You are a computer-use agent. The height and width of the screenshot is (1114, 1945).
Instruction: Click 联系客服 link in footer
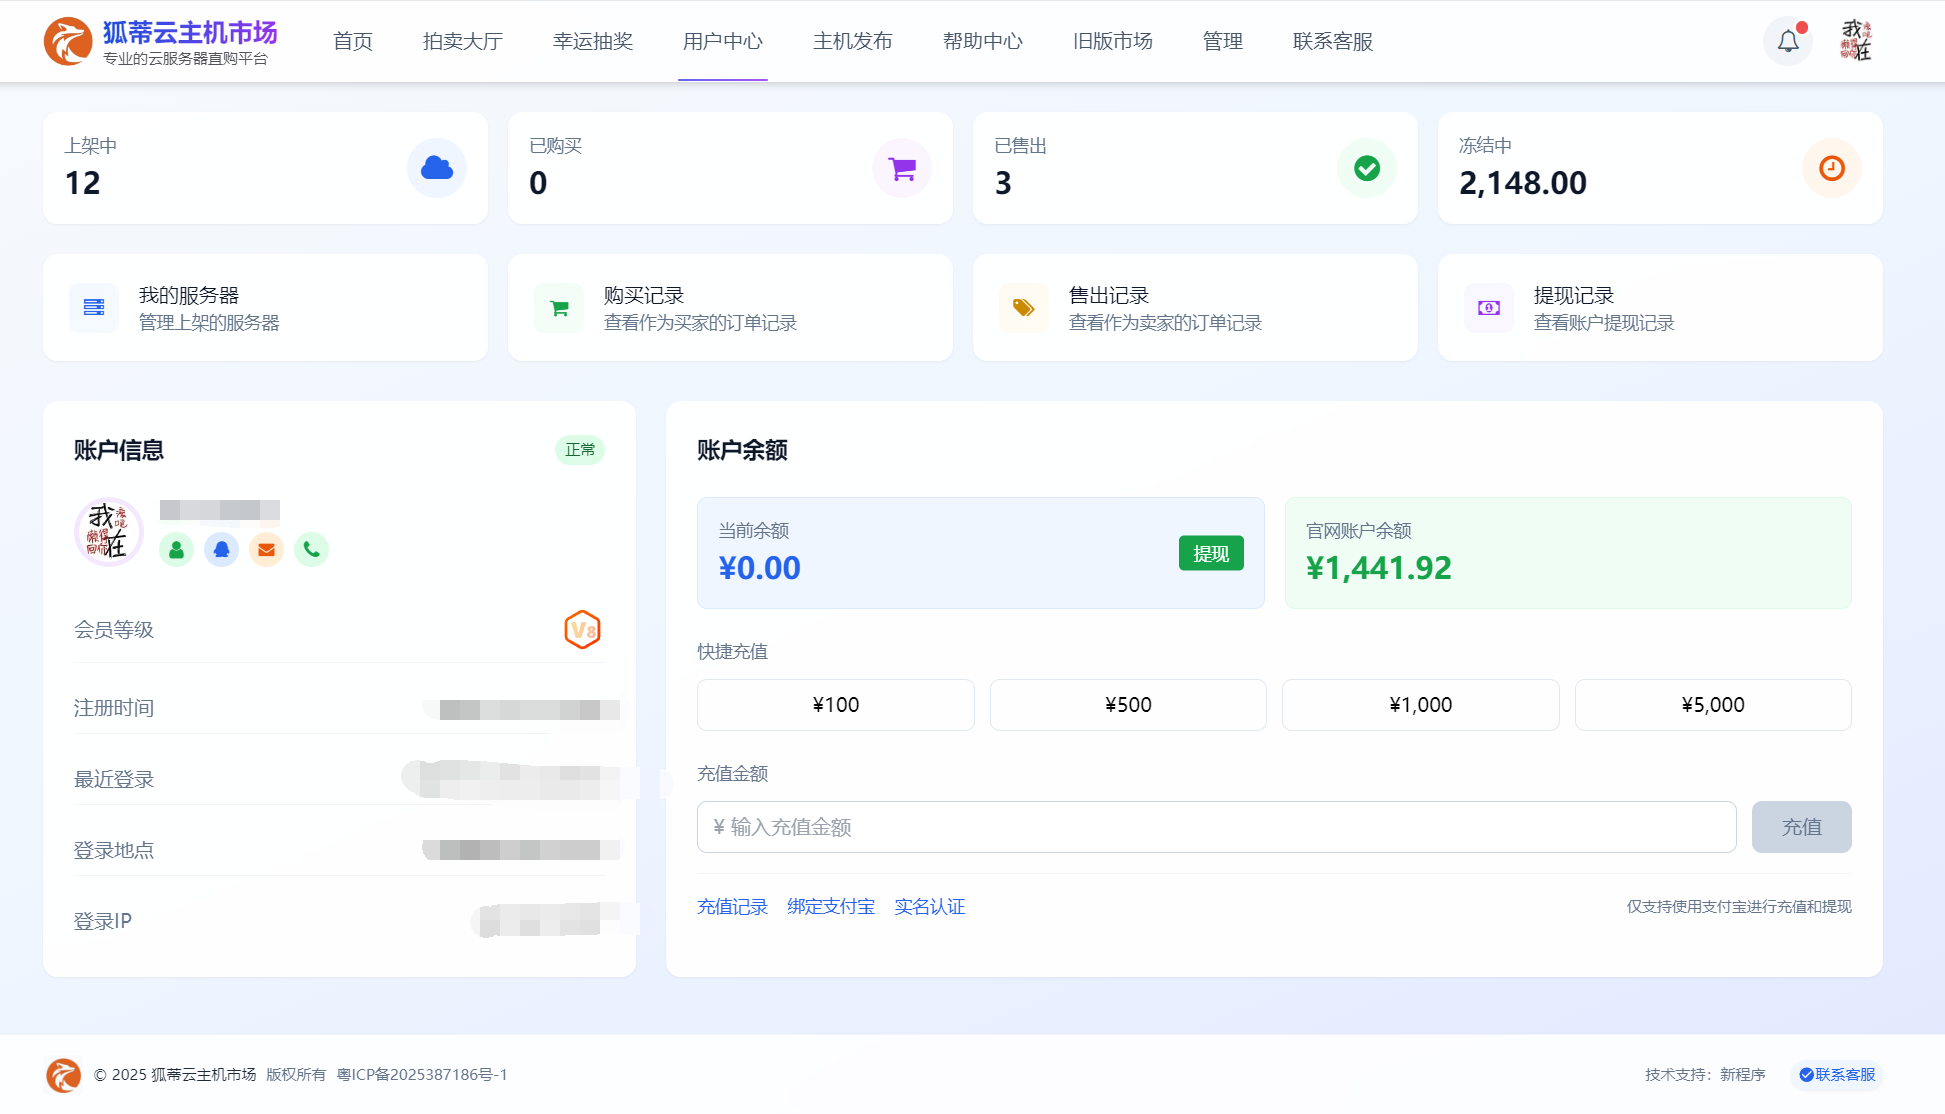[x=1837, y=1074]
